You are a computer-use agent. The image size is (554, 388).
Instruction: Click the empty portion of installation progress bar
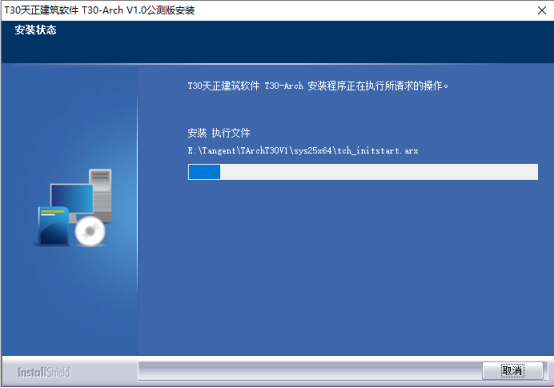379,172
